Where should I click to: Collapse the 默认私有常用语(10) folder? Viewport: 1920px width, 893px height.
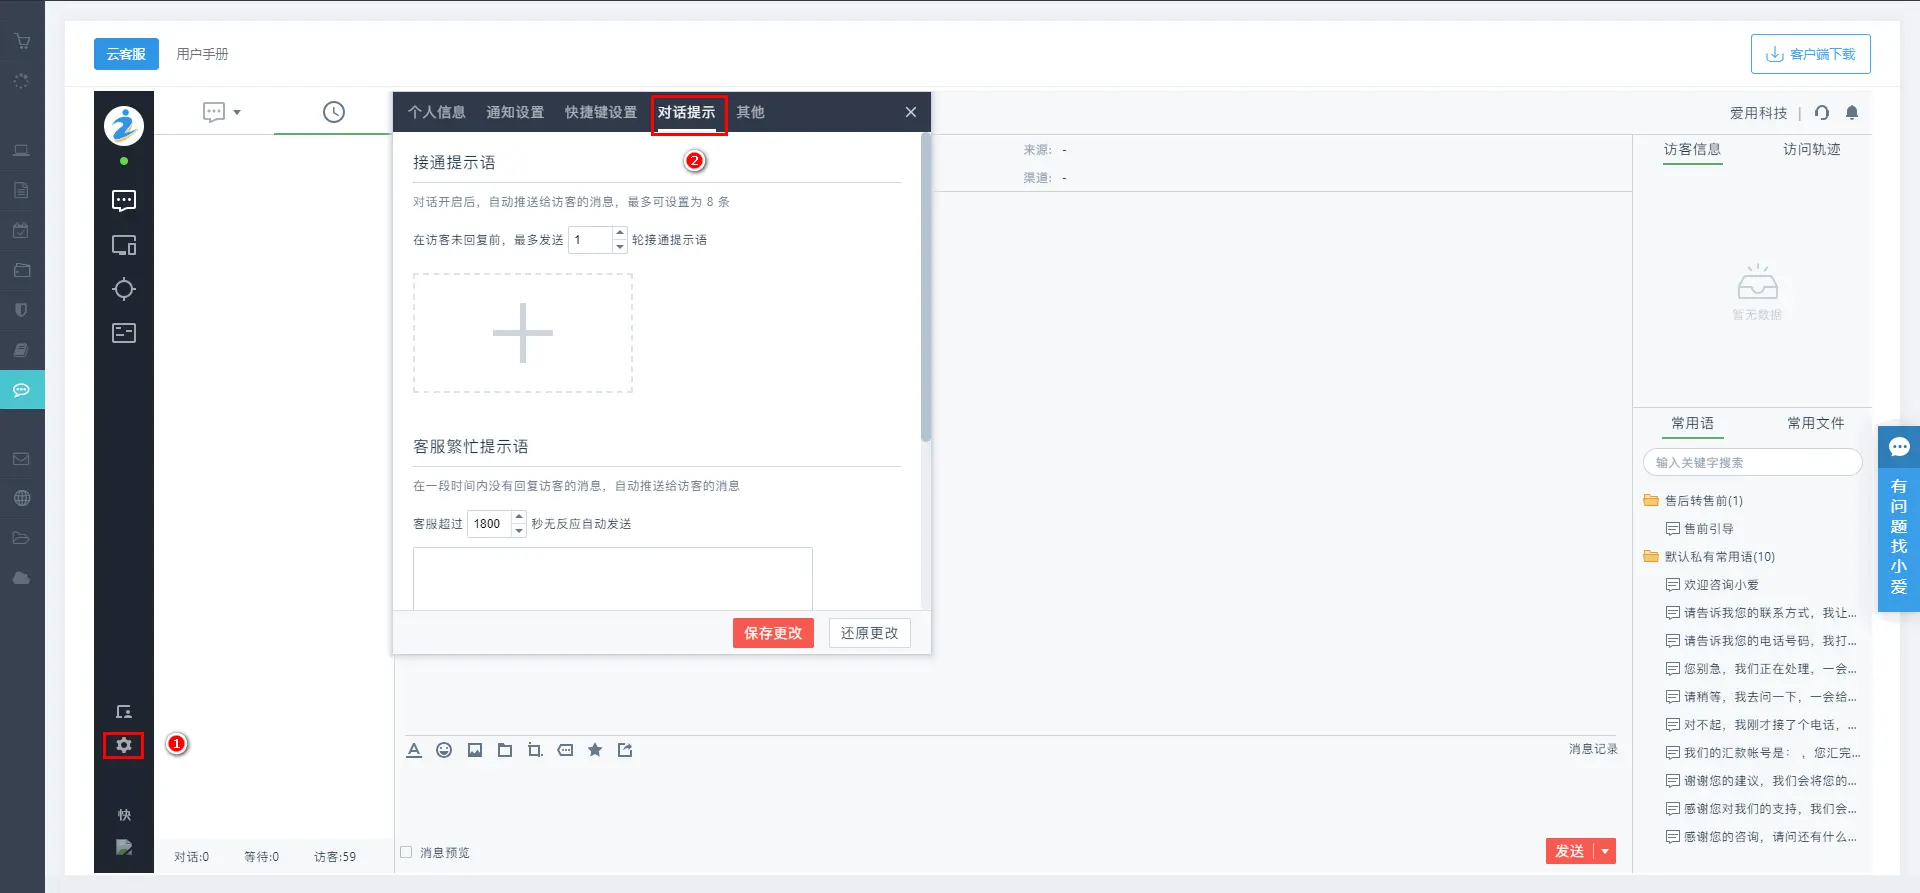[x=1651, y=557]
